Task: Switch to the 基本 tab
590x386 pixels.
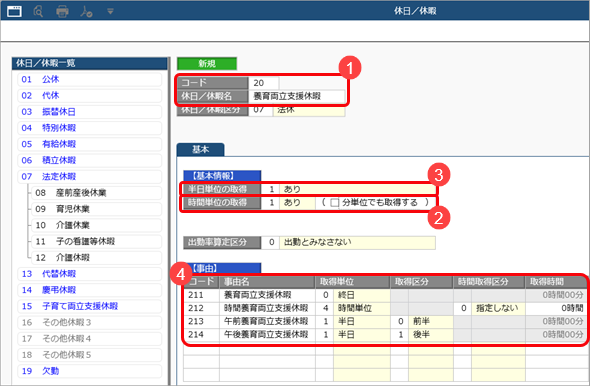Action: [201, 149]
